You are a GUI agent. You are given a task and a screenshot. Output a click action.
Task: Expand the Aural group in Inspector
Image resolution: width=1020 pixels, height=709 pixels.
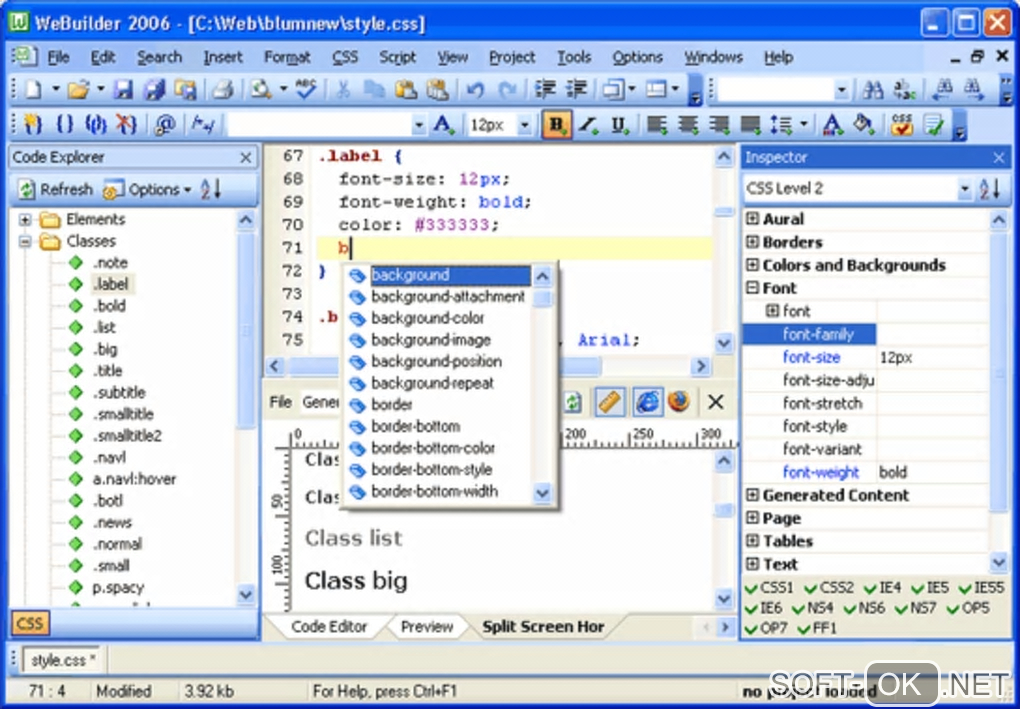tap(752, 219)
